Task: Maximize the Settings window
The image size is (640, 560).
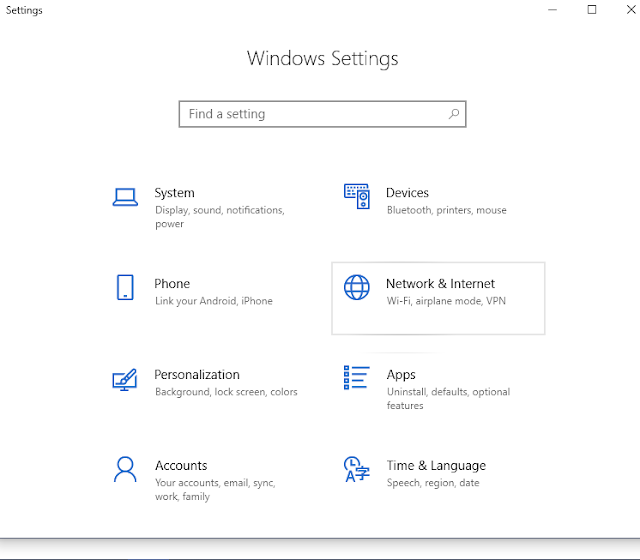Action: pos(592,10)
